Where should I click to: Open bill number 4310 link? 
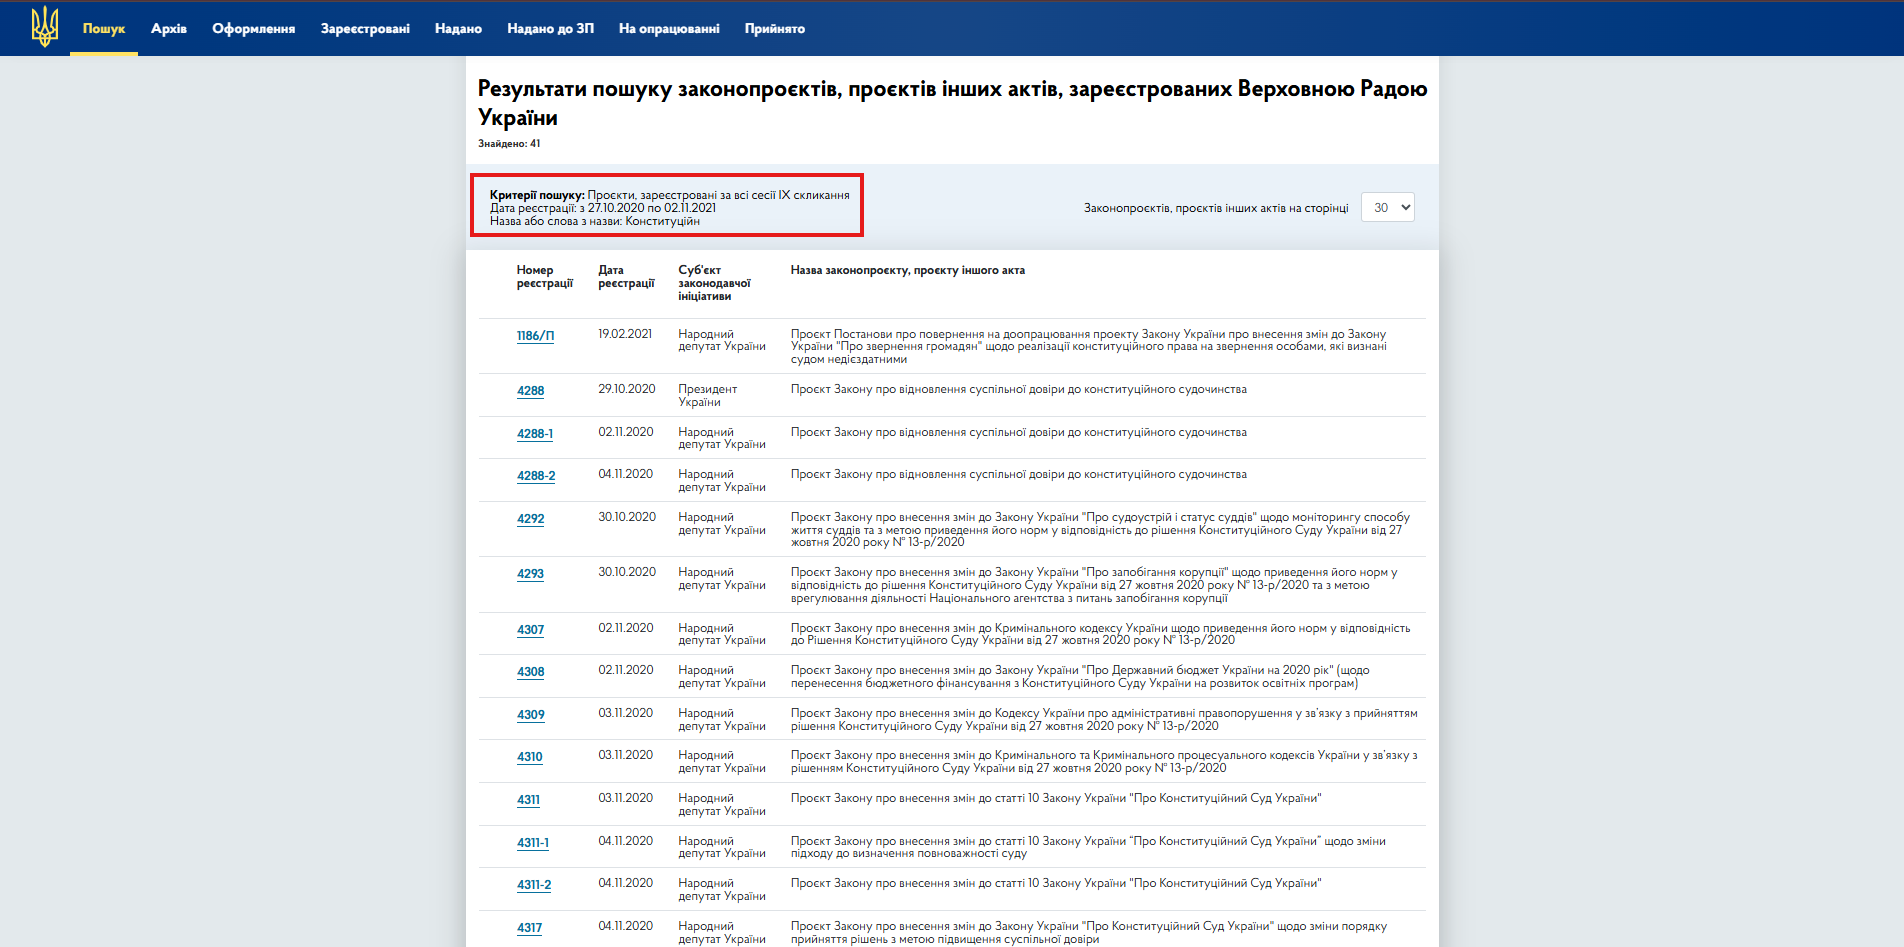pyautogui.click(x=529, y=757)
